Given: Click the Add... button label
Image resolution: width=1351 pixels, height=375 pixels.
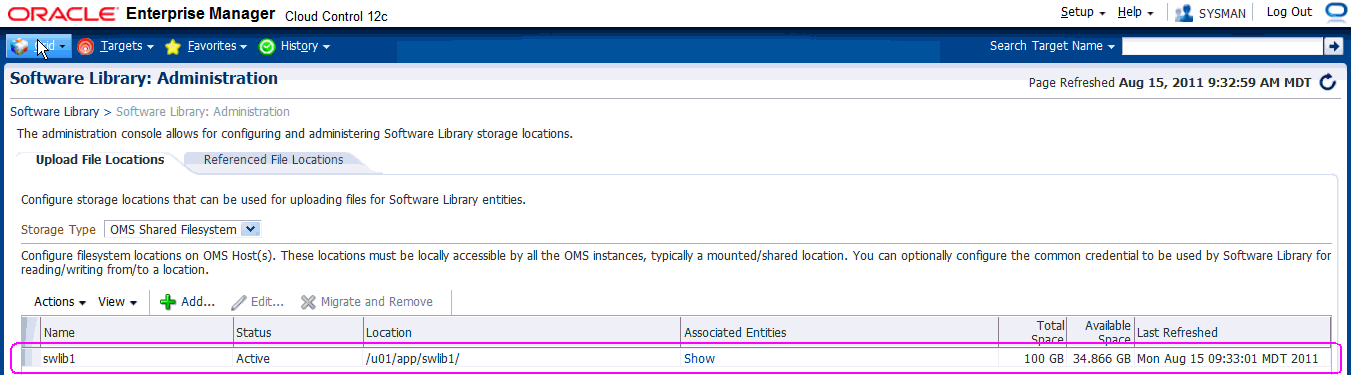Looking at the screenshot, I should click(x=198, y=302).
